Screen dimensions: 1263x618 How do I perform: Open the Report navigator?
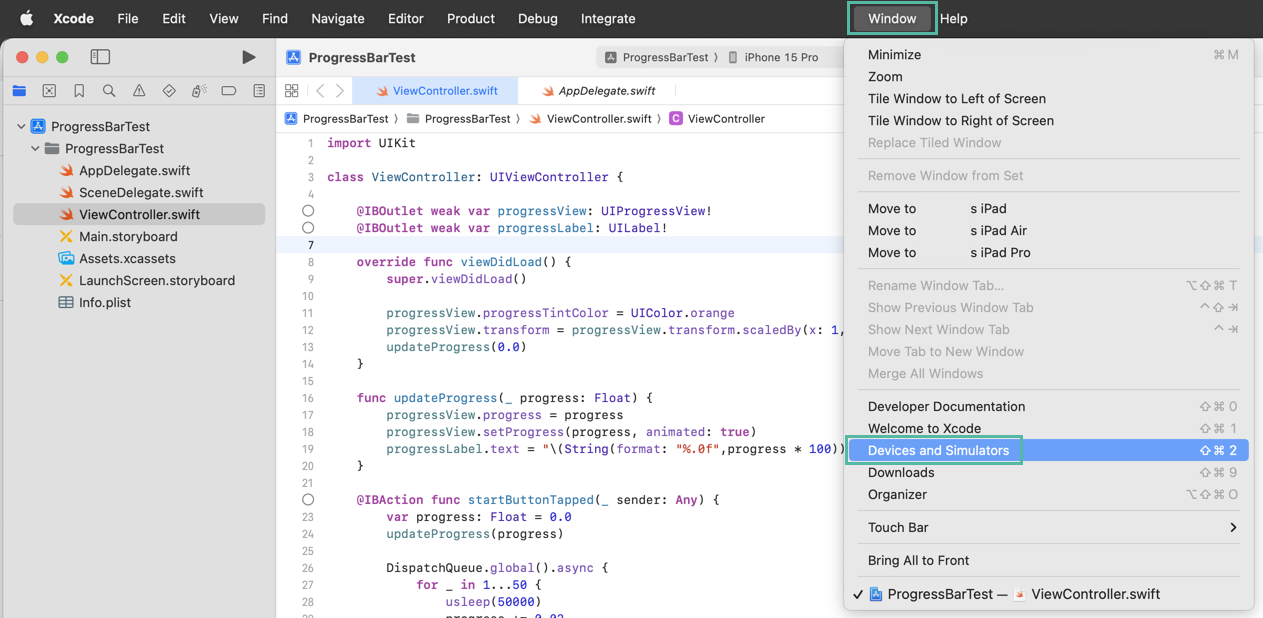coord(259,91)
